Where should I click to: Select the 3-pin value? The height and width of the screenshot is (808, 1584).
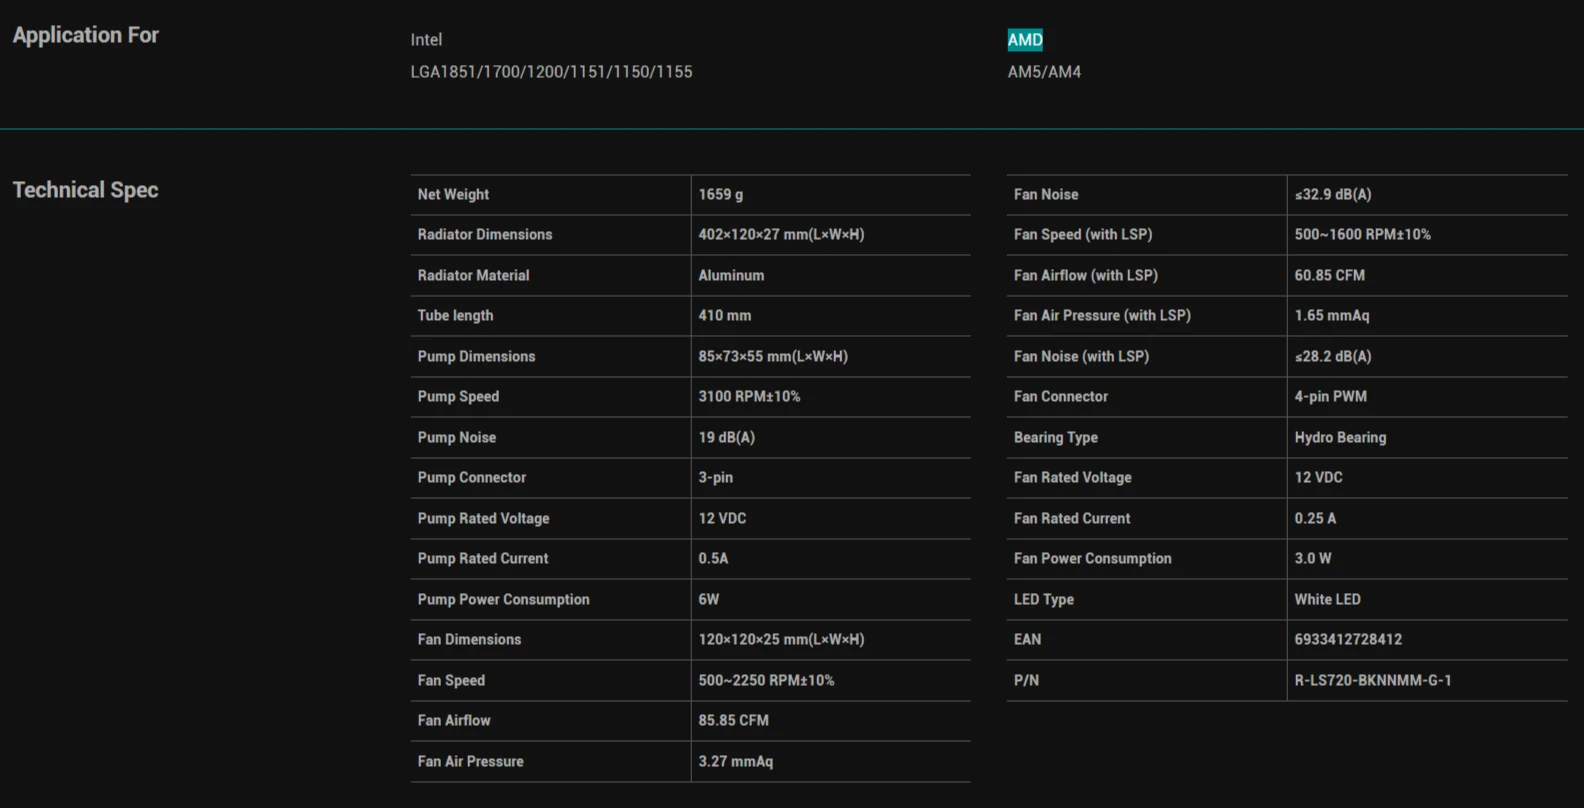point(715,478)
